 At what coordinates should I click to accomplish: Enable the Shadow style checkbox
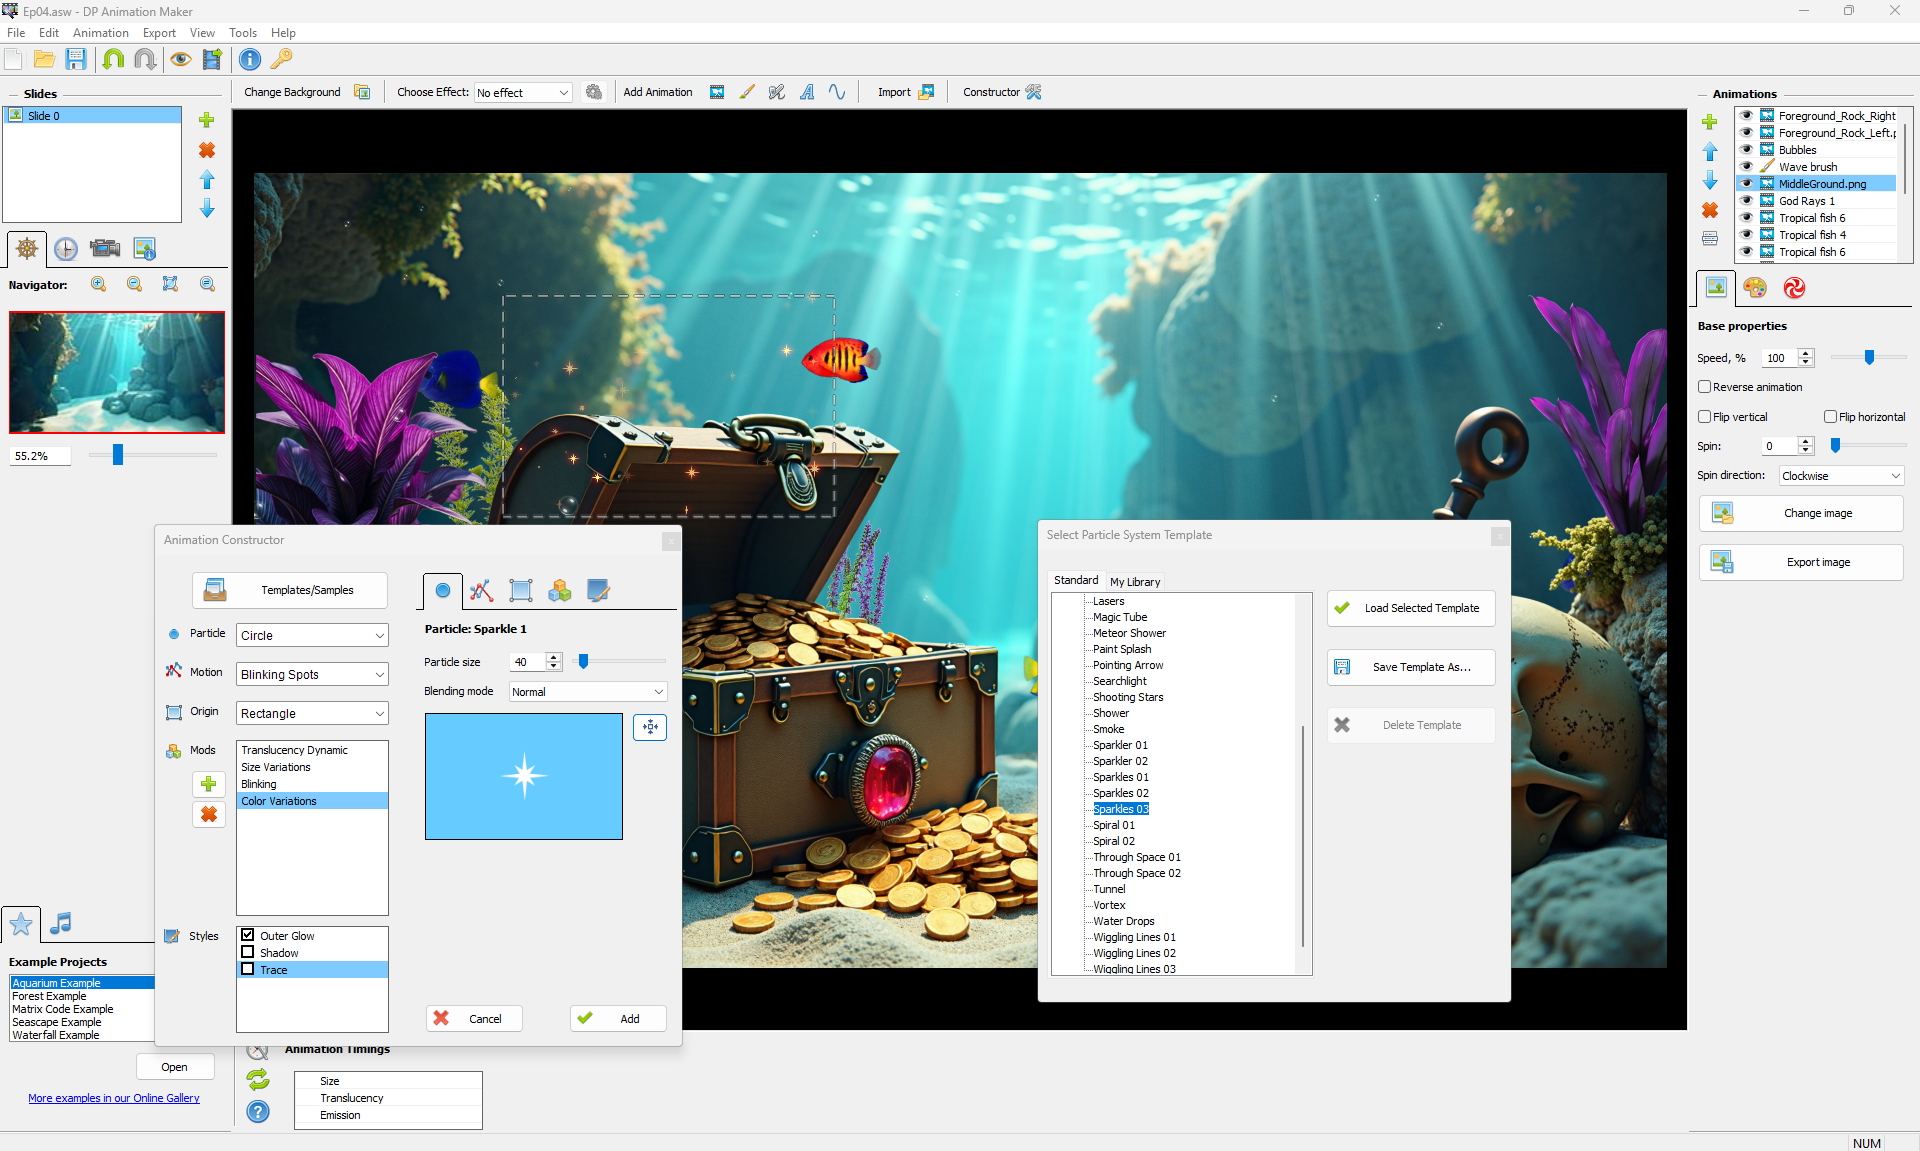pyautogui.click(x=248, y=953)
